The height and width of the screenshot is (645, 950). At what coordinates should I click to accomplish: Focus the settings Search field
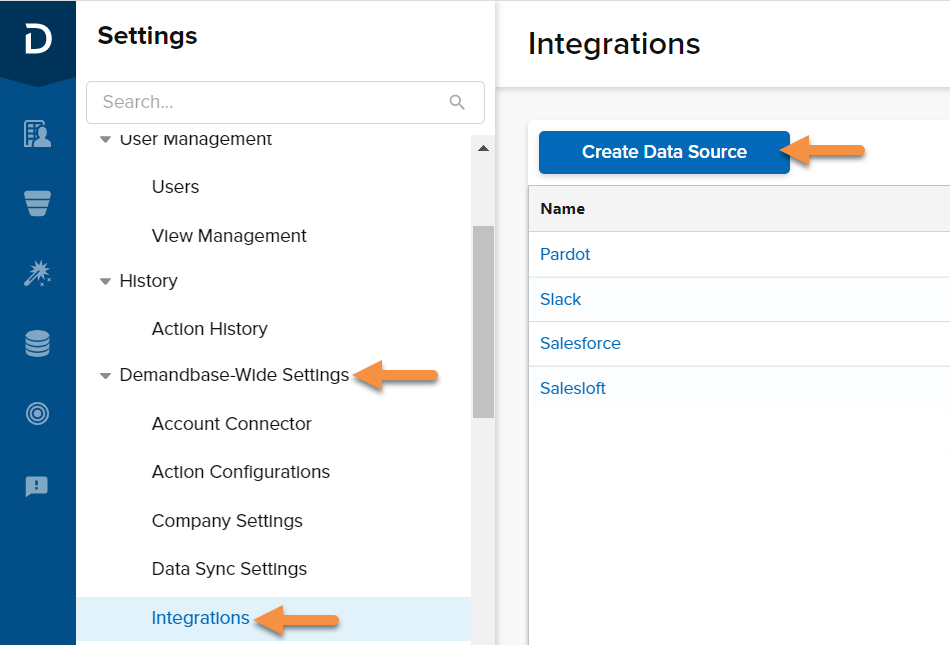(285, 102)
